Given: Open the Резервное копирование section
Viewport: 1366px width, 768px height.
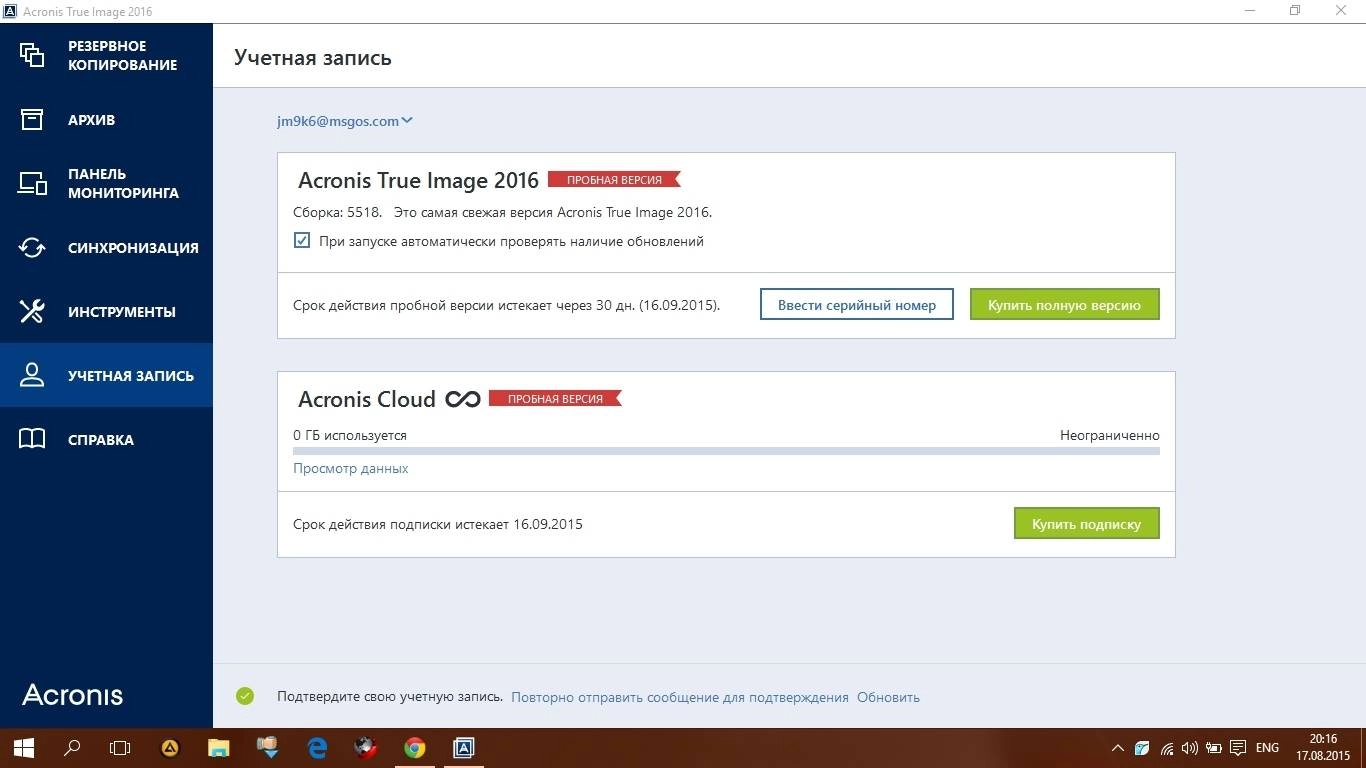Looking at the screenshot, I should click(106, 55).
